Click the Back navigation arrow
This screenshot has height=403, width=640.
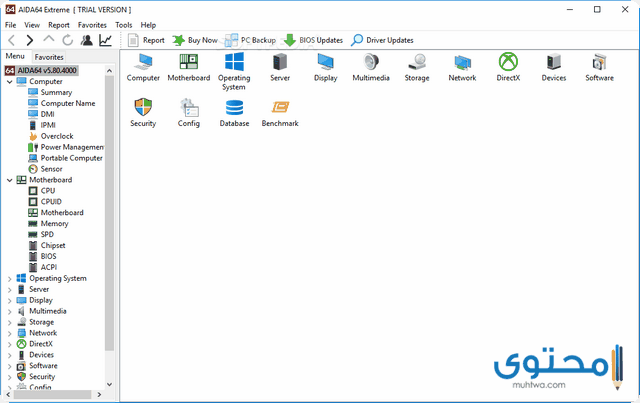click(12, 40)
